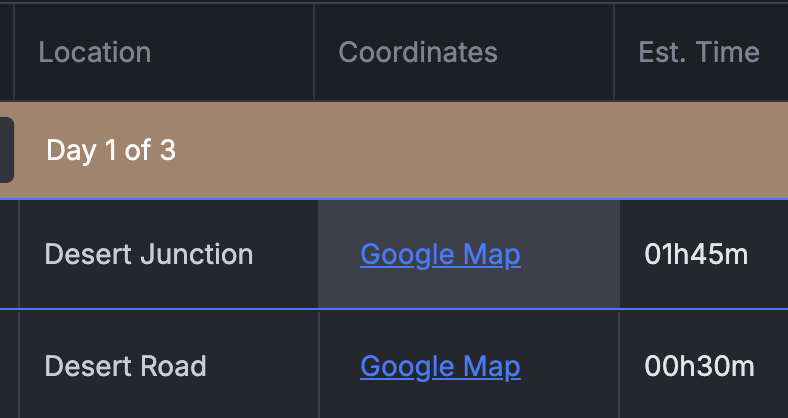788x418 pixels.
Task: Select narrow leading cell of Desert Road row
Action: tap(9, 365)
